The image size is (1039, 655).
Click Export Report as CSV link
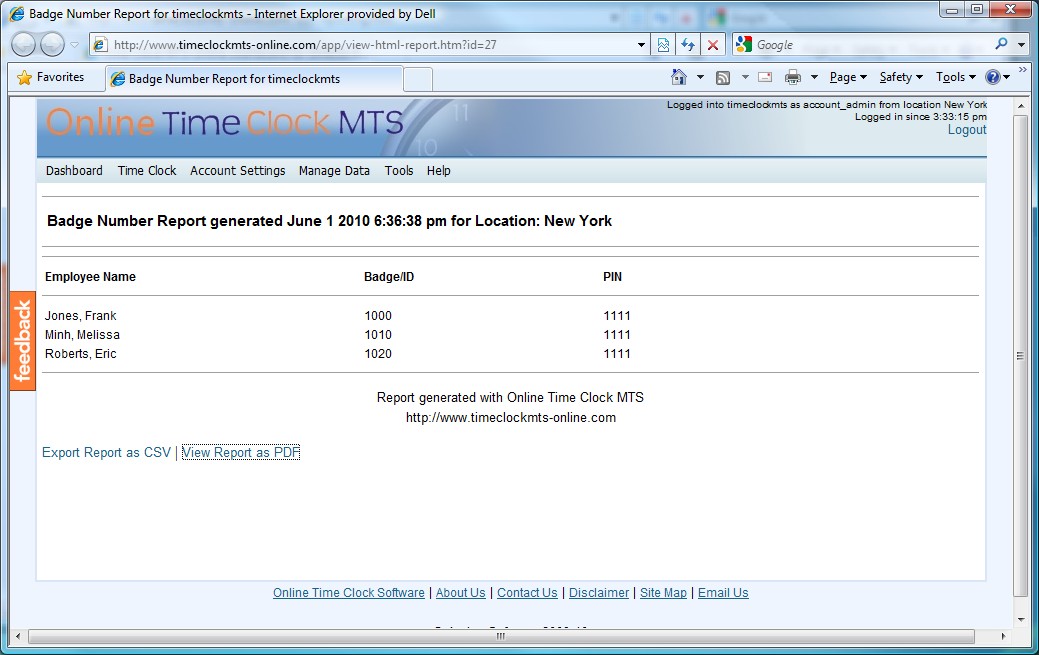point(107,452)
